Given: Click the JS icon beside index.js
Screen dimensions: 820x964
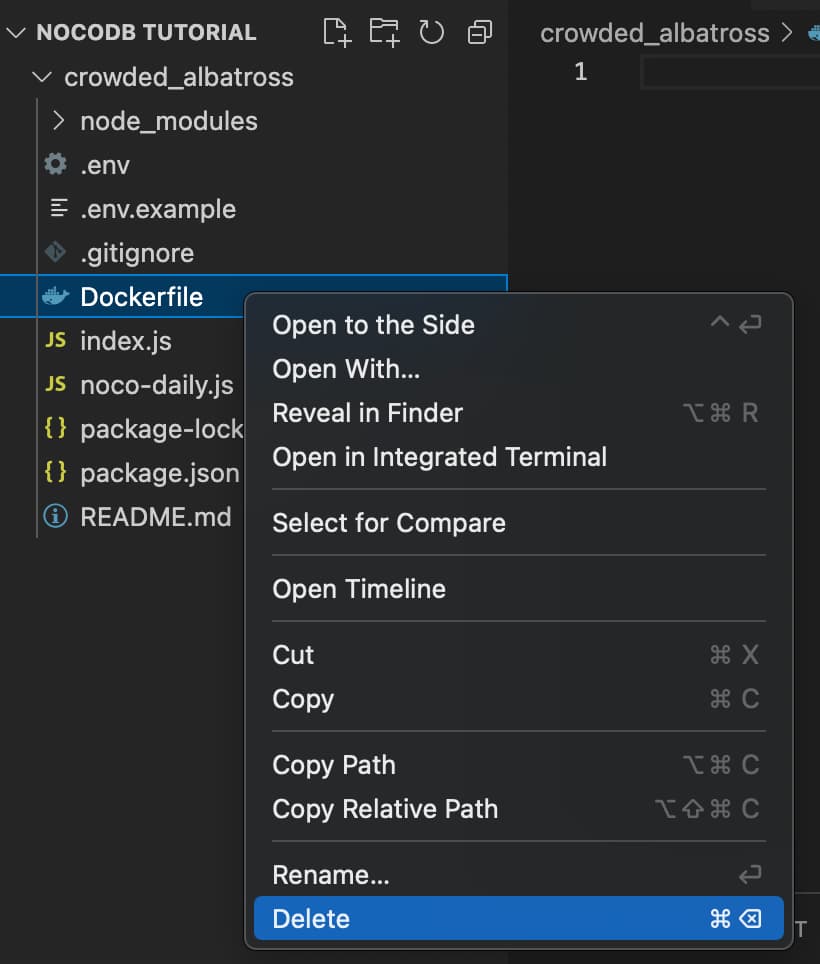Looking at the screenshot, I should click(x=55, y=340).
